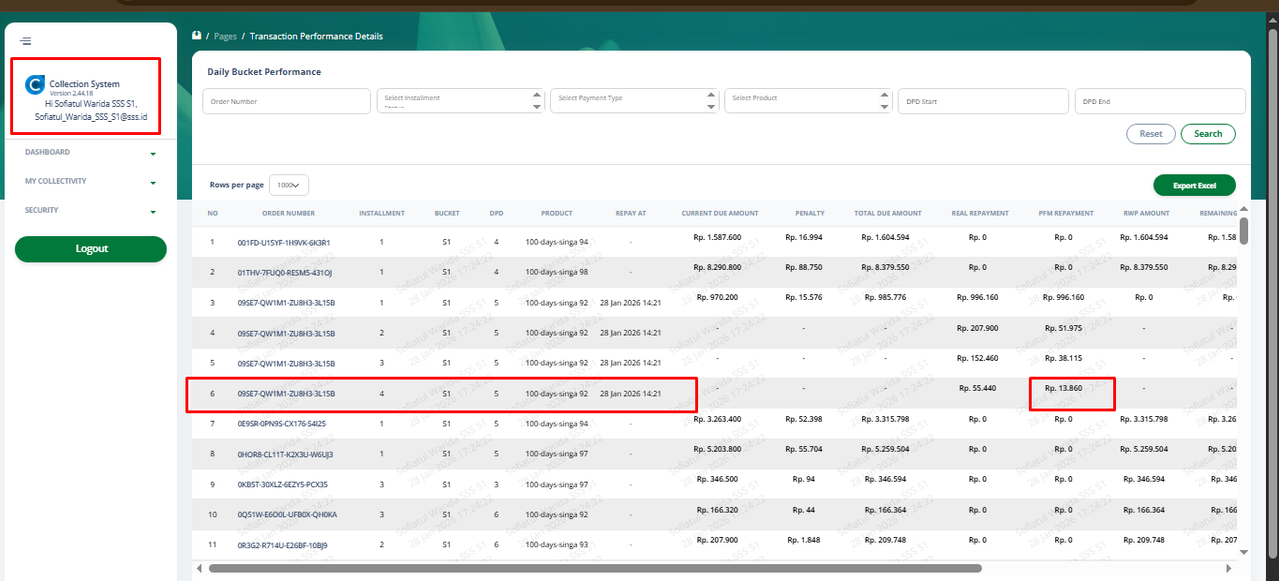Open the Select Payment Type dropdown
Screen dimensions: 1279x581
[x=634, y=101]
